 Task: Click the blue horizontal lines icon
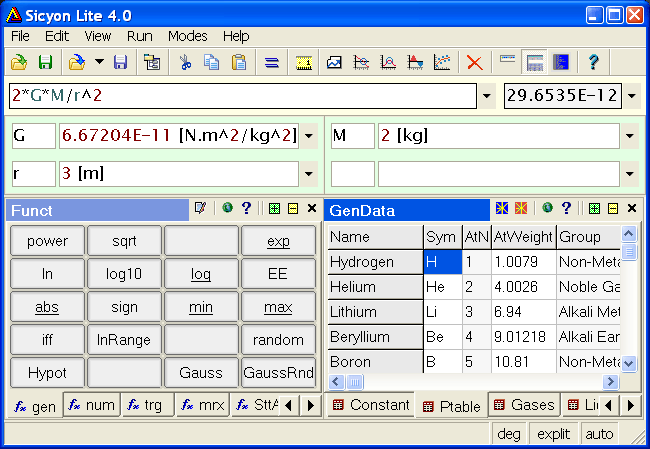(x=272, y=62)
